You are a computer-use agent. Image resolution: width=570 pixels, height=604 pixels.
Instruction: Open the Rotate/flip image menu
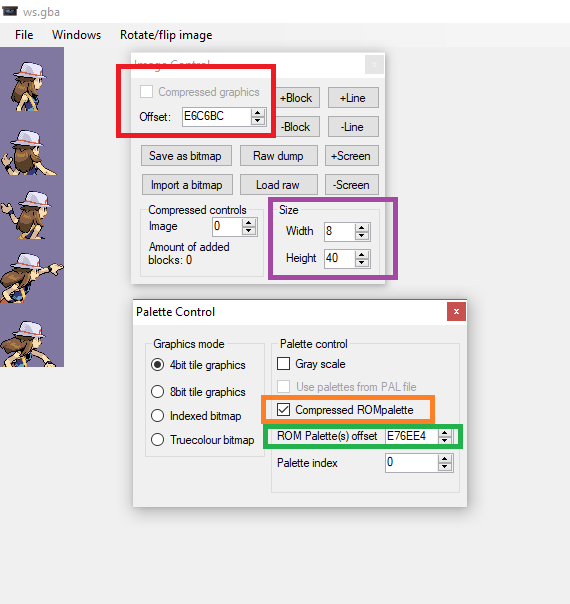point(166,35)
